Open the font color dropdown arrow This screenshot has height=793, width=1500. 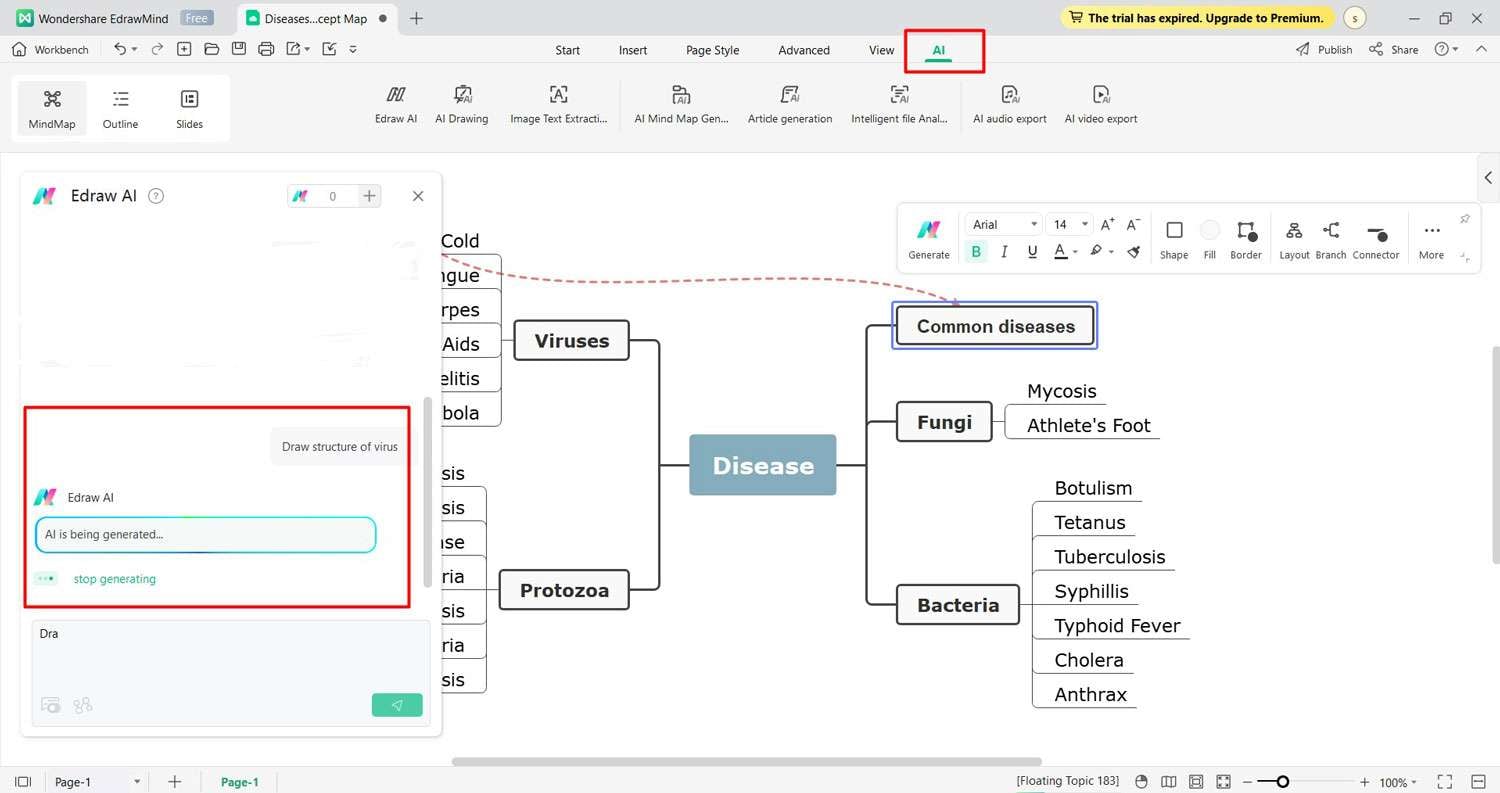(1075, 252)
